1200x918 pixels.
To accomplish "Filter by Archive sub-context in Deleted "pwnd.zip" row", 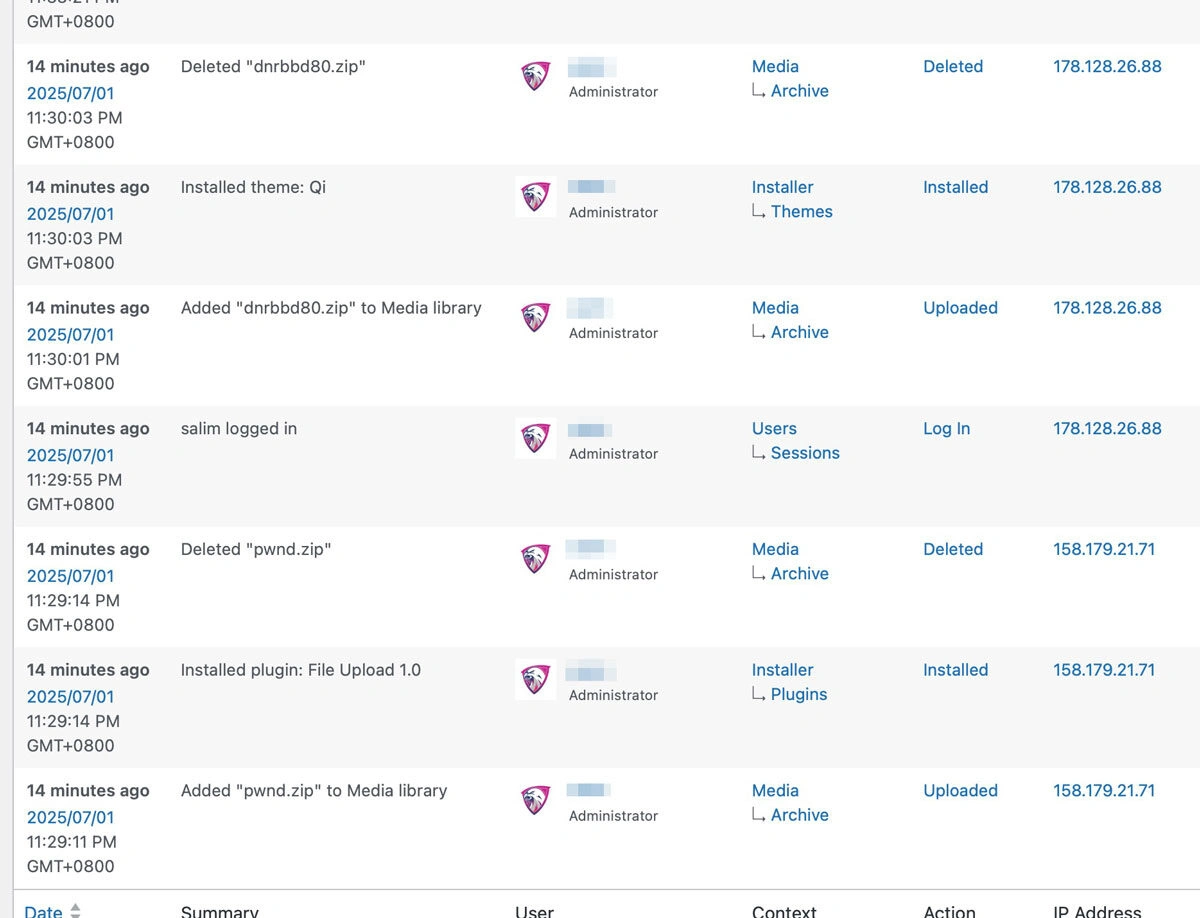I will click(799, 574).
